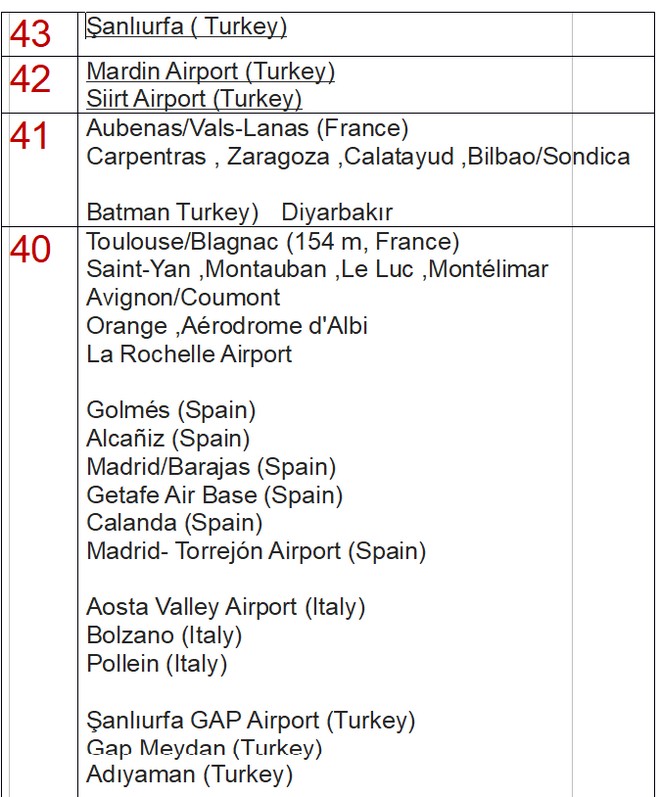This screenshot has width=660, height=797.
Task: Select the red number 40 cell
Action: [30, 250]
